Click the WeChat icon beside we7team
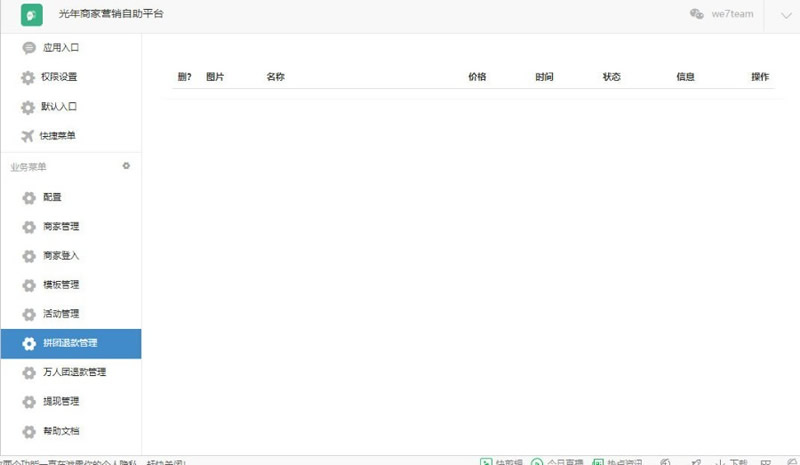 [x=697, y=14]
